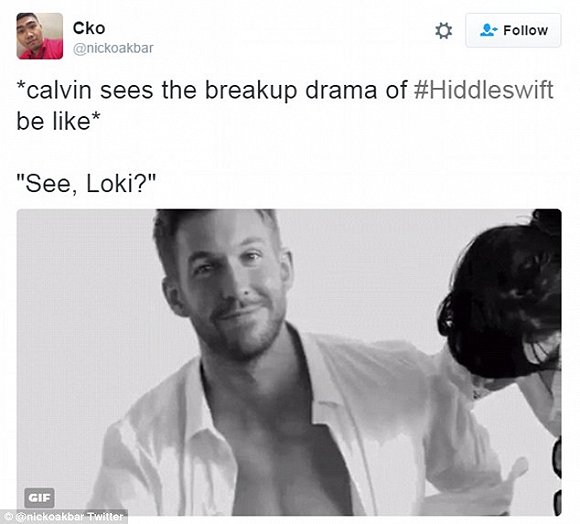Click the "be like*" text line
The image size is (580, 524).
pos(58,121)
